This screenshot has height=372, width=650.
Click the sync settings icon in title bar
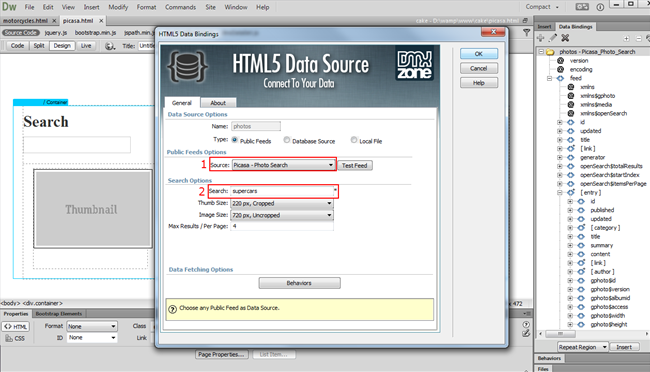pos(600,7)
